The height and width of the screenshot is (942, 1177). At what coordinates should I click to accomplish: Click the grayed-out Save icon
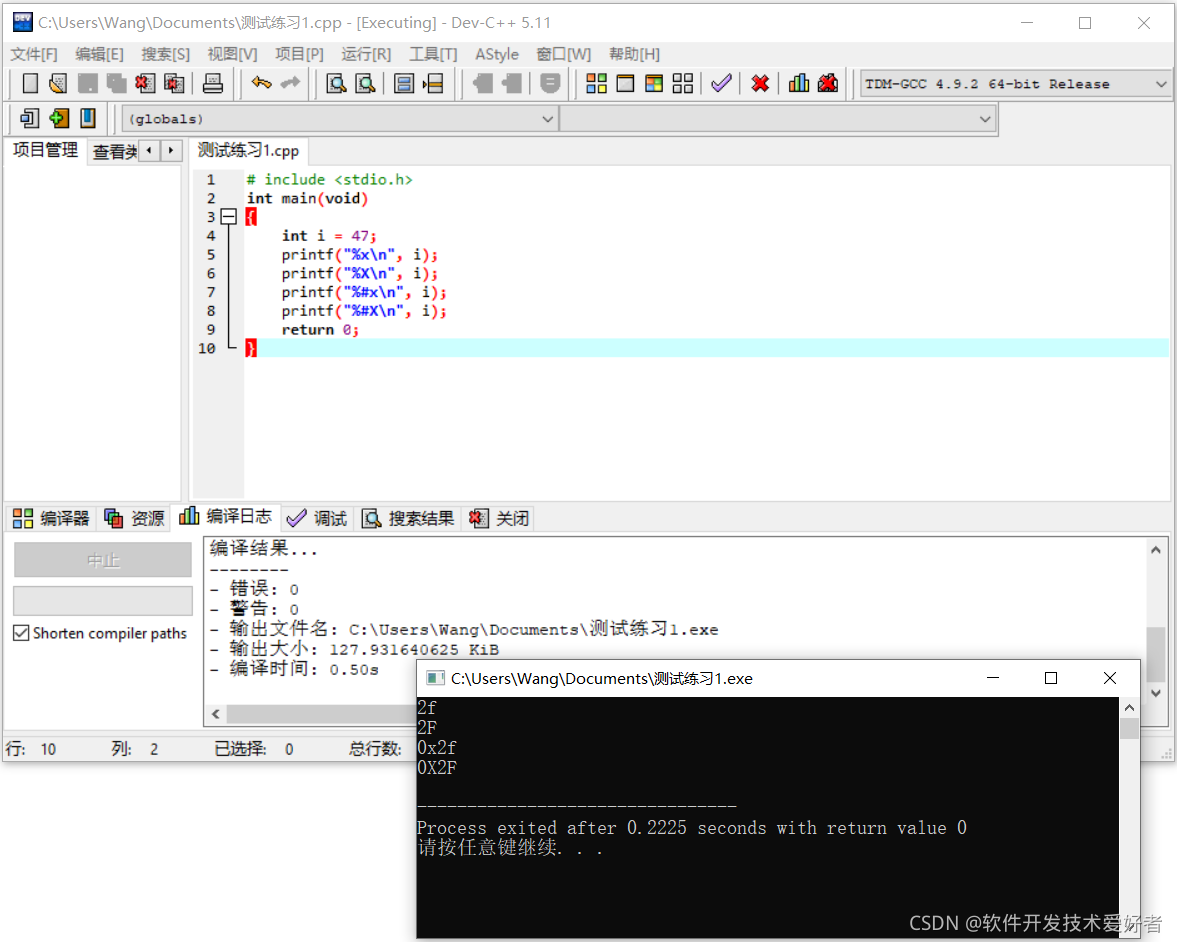pos(87,83)
